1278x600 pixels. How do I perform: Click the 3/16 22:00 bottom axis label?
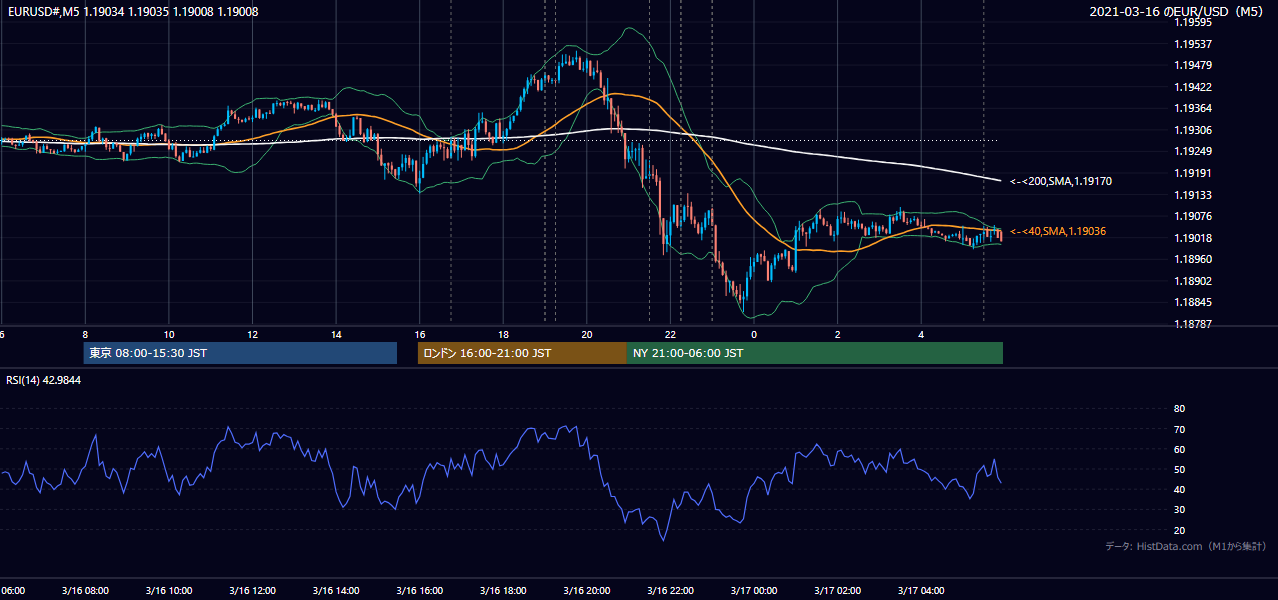pos(670,590)
